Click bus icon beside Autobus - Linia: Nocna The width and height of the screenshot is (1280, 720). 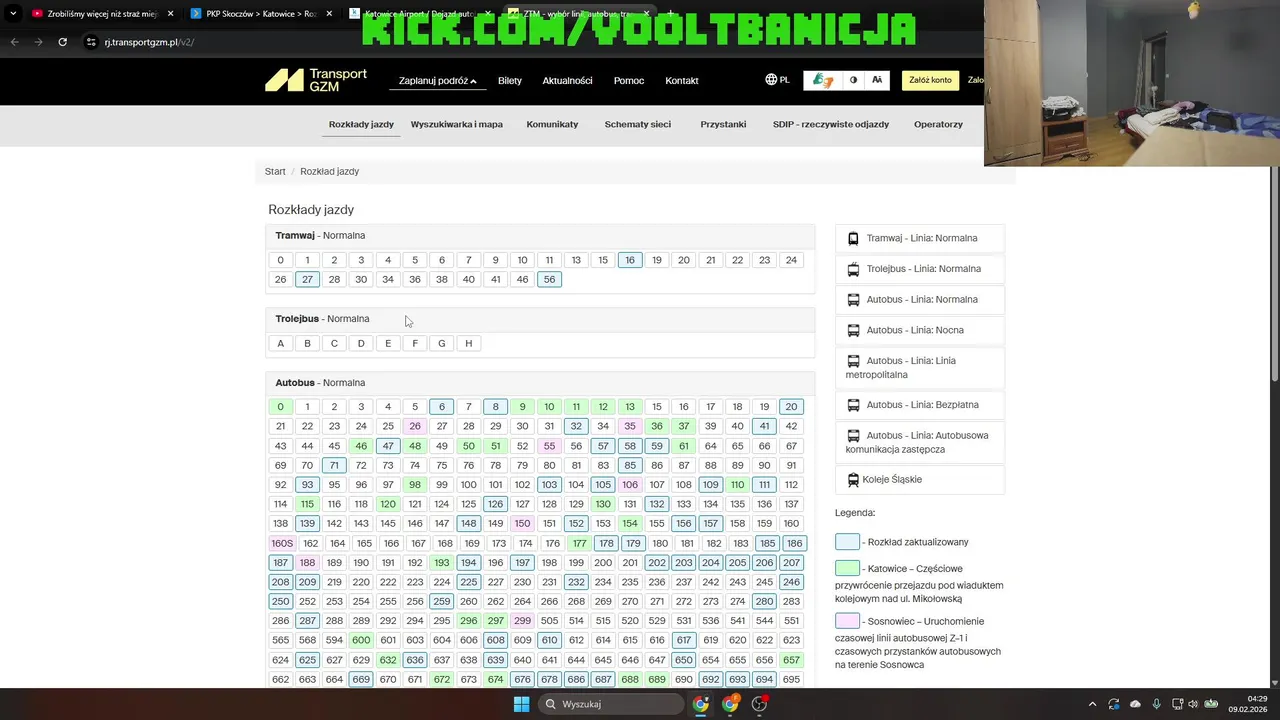[x=853, y=330]
